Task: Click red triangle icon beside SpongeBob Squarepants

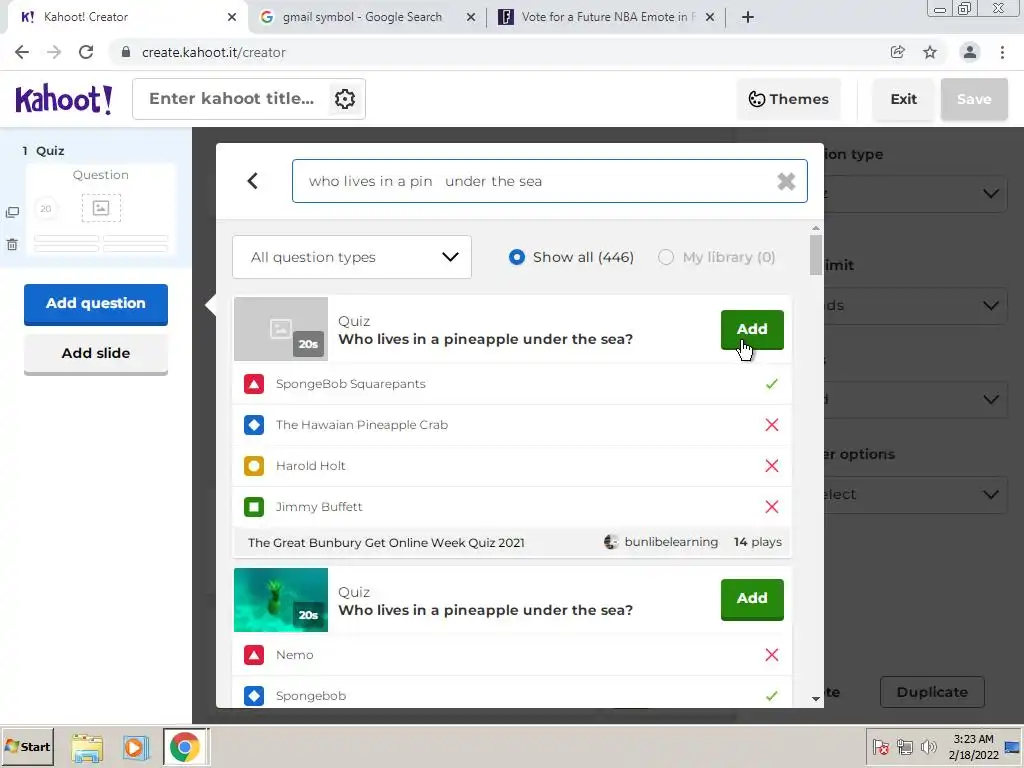Action: tap(254, 384)
